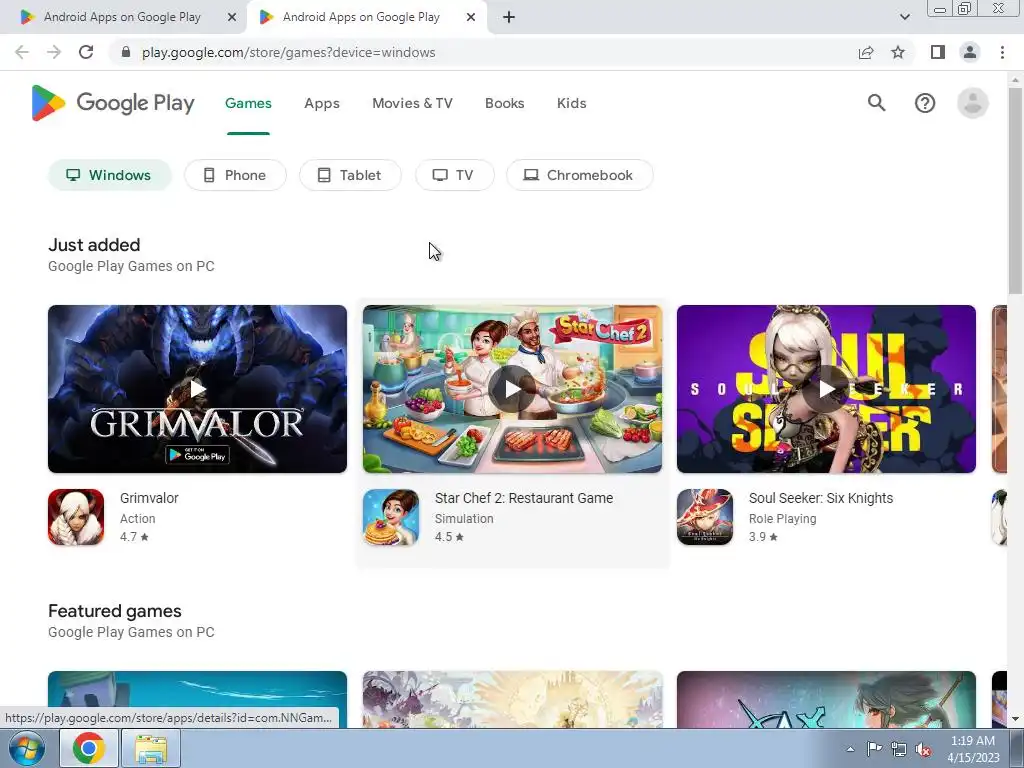Open the help center question mark icon
Image resolution: width=1024 pixels, height=768 pixels.
(925, 103)
